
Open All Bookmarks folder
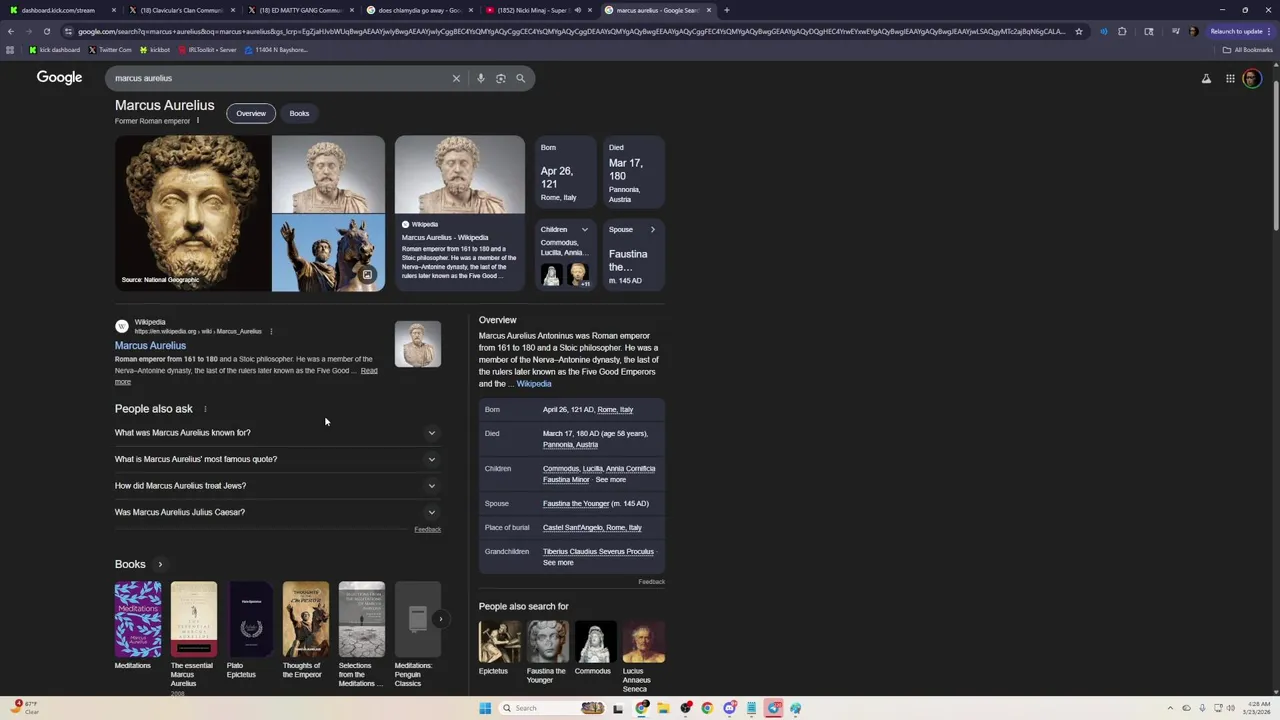1248,50
